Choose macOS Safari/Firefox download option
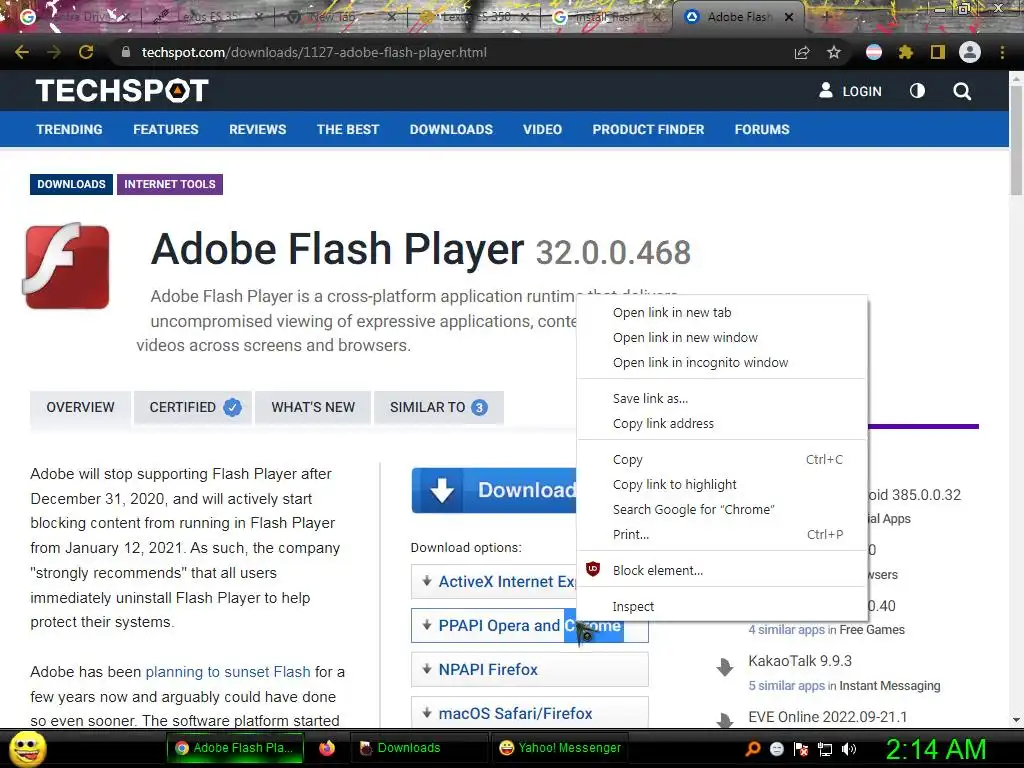Viewport: 1024px width, 768px height. coord(530,712)
